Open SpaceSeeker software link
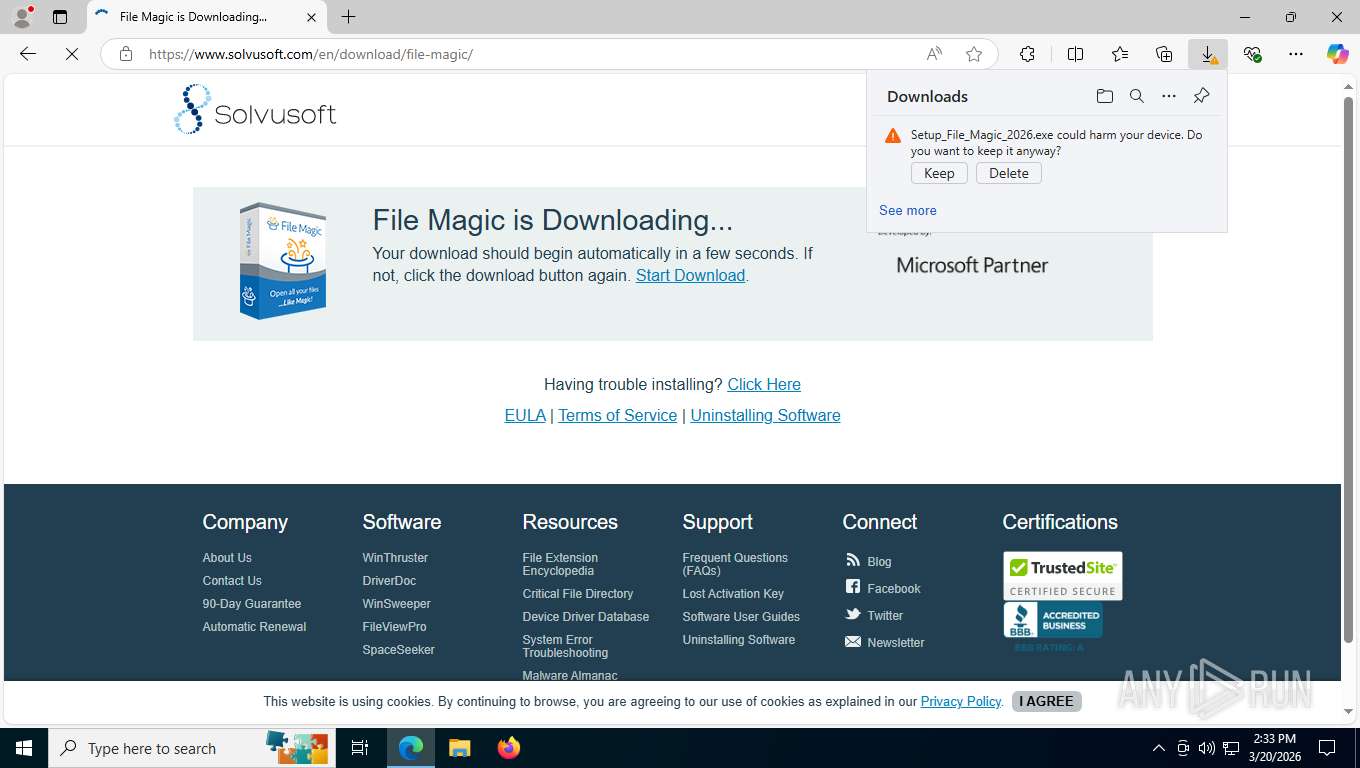This screenshot has width=1360, height=768. tap(398, 650)
